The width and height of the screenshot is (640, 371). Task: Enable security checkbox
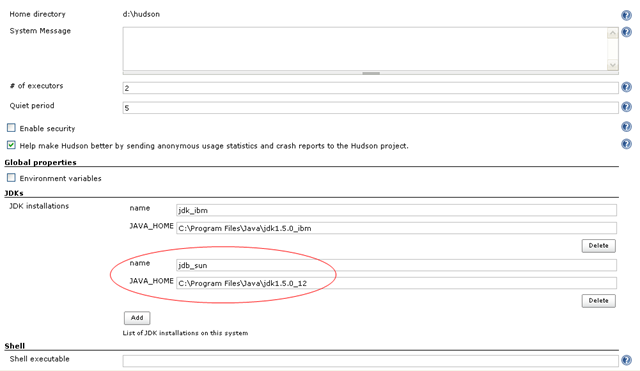(11, 128)
